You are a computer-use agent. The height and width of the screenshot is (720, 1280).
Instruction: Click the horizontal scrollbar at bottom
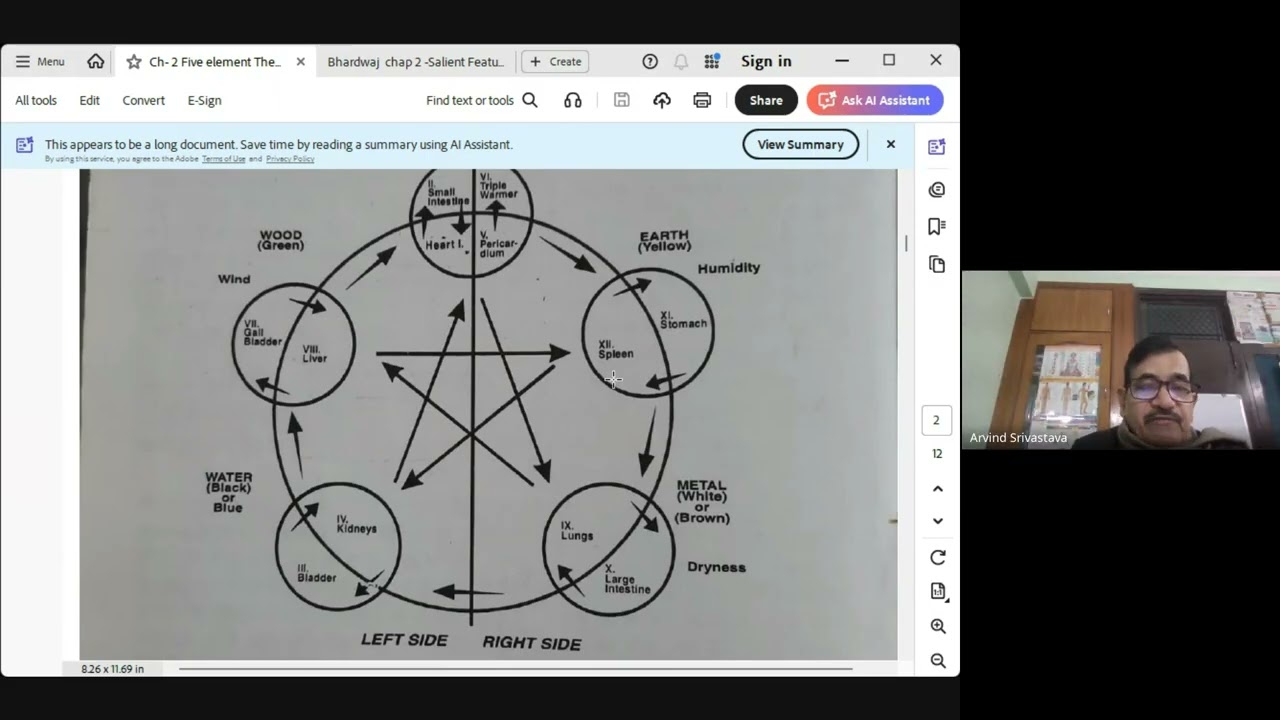click(x=516, y=669)
